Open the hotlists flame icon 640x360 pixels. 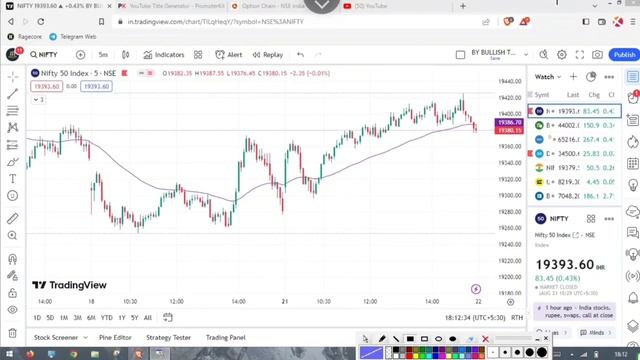click(633, 142)
